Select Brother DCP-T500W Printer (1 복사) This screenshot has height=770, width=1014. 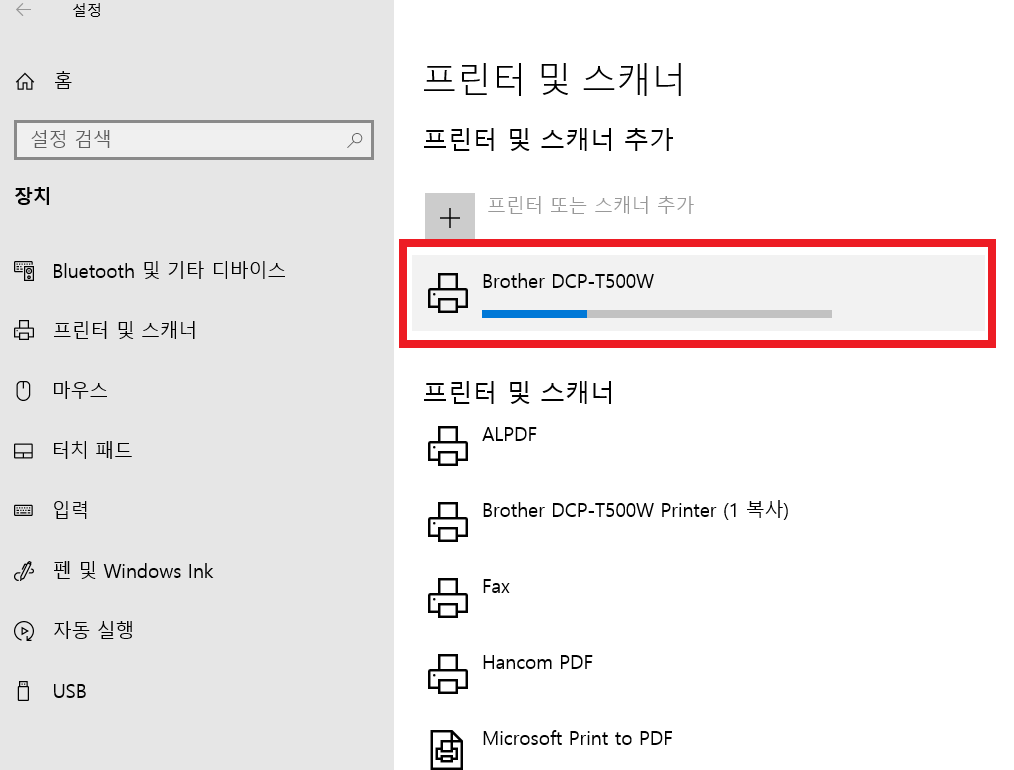click(x=635, y=510)
